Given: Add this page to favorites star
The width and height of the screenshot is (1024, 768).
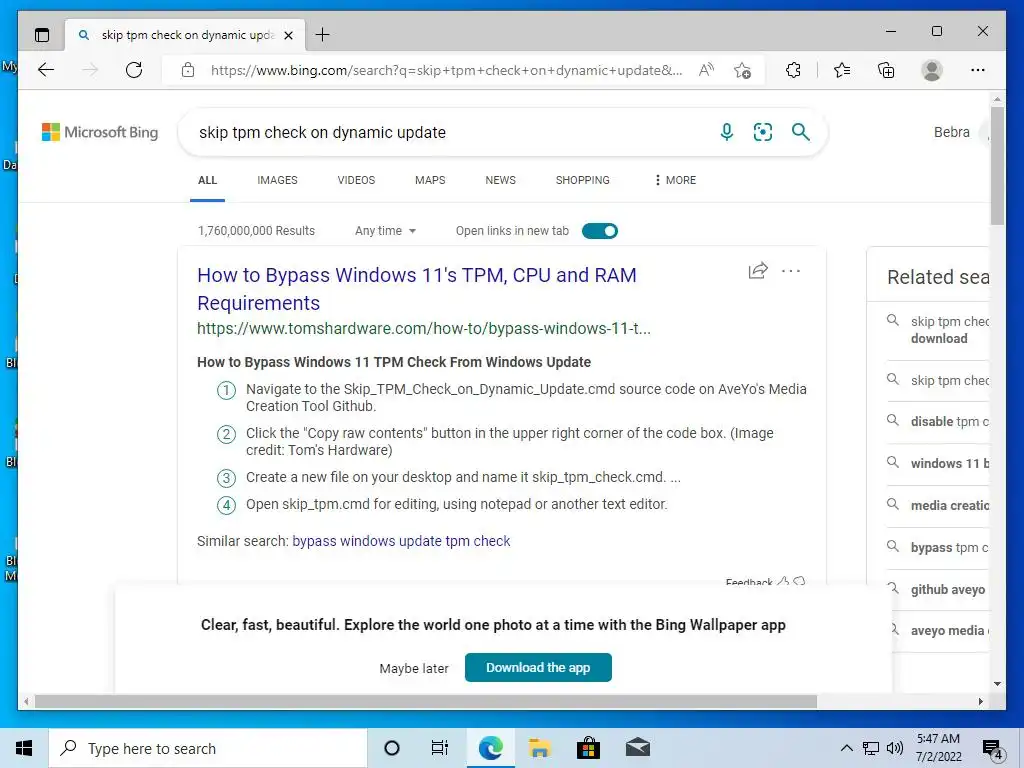Looking at the screenshot, I should 742,70.
